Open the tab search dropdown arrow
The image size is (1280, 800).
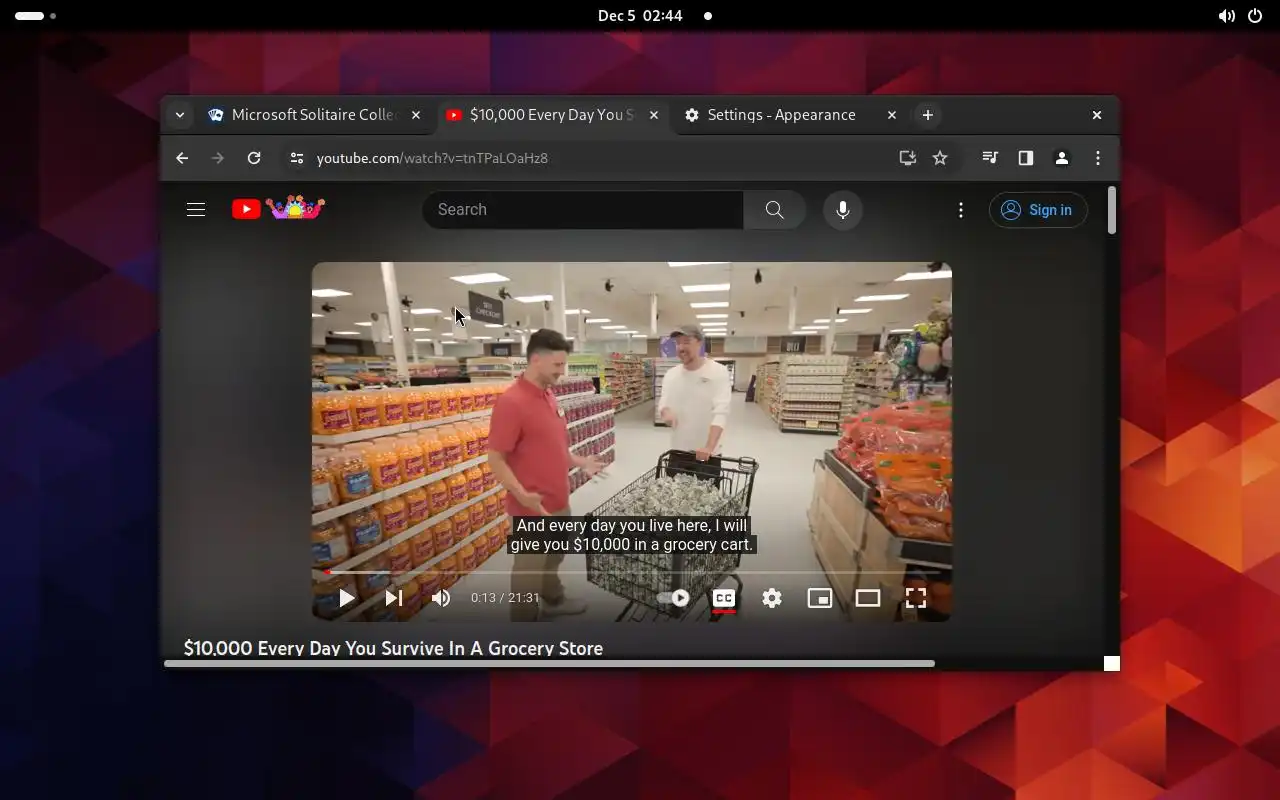(x=180, y=115)
